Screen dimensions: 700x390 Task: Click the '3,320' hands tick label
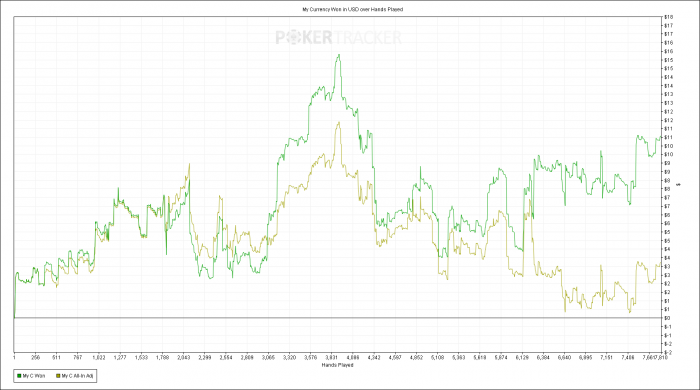click(289, 357)
